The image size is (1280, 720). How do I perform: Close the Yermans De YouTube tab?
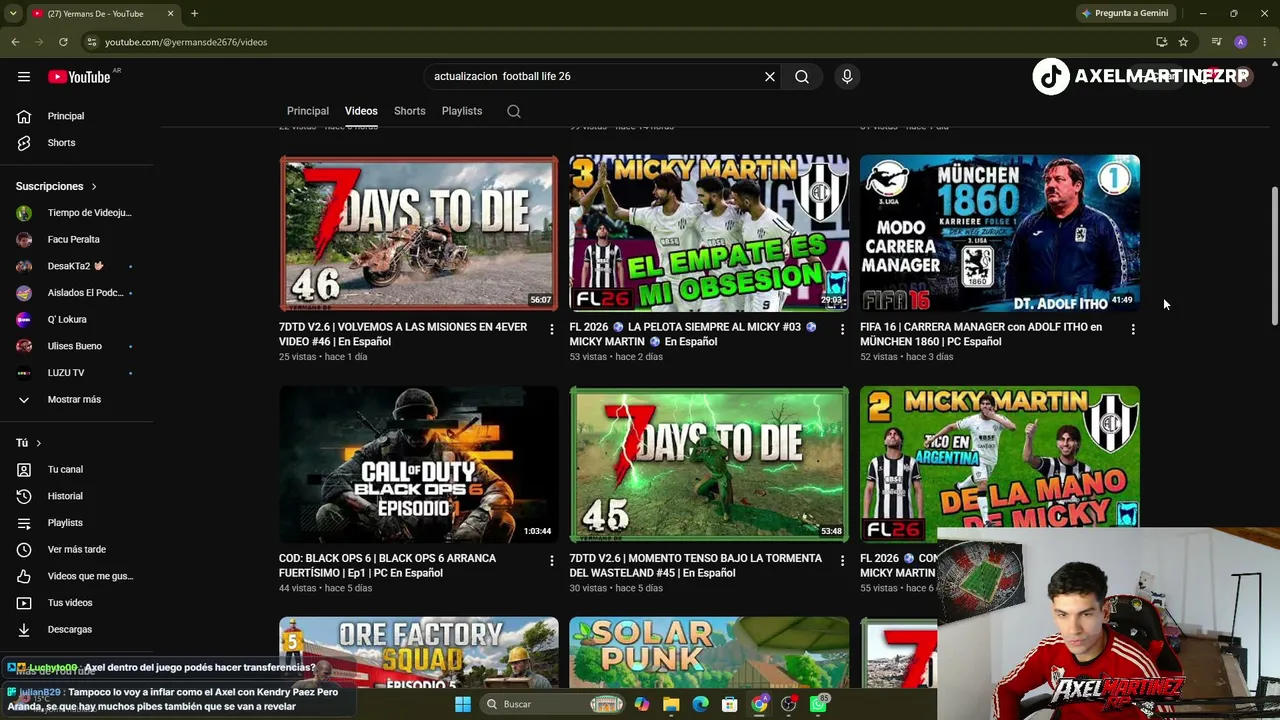[170, 13]
